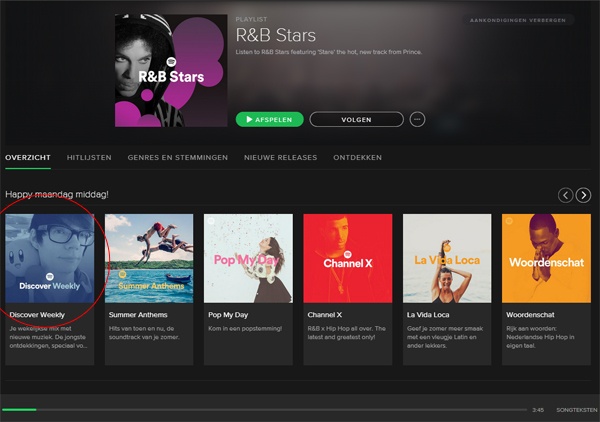Image resolution: width=600 pixels, height=422 pixels.
Task: Click the Channel X title link
Action: [x=325, y=315]
